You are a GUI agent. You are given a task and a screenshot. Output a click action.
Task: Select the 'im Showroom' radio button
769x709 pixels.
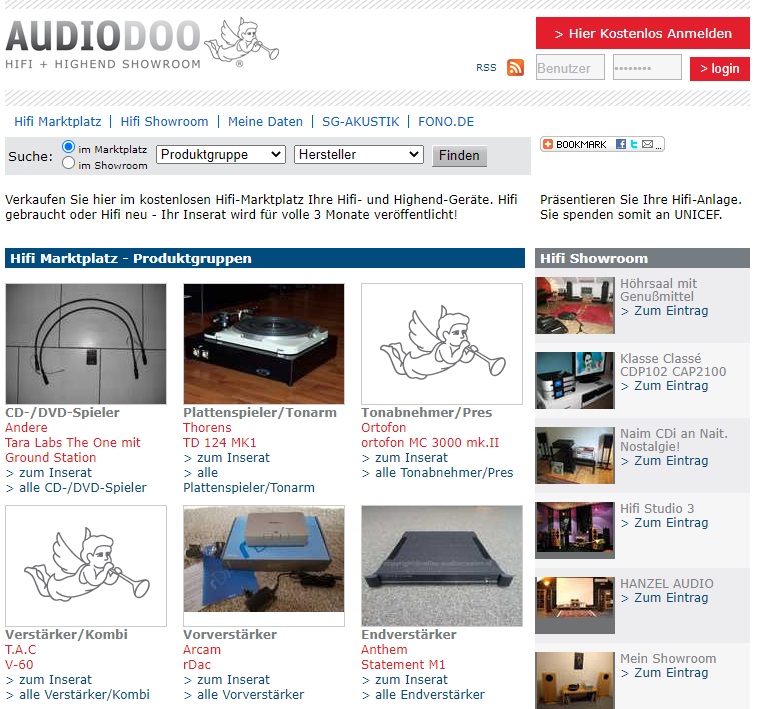tap(69, 163)
